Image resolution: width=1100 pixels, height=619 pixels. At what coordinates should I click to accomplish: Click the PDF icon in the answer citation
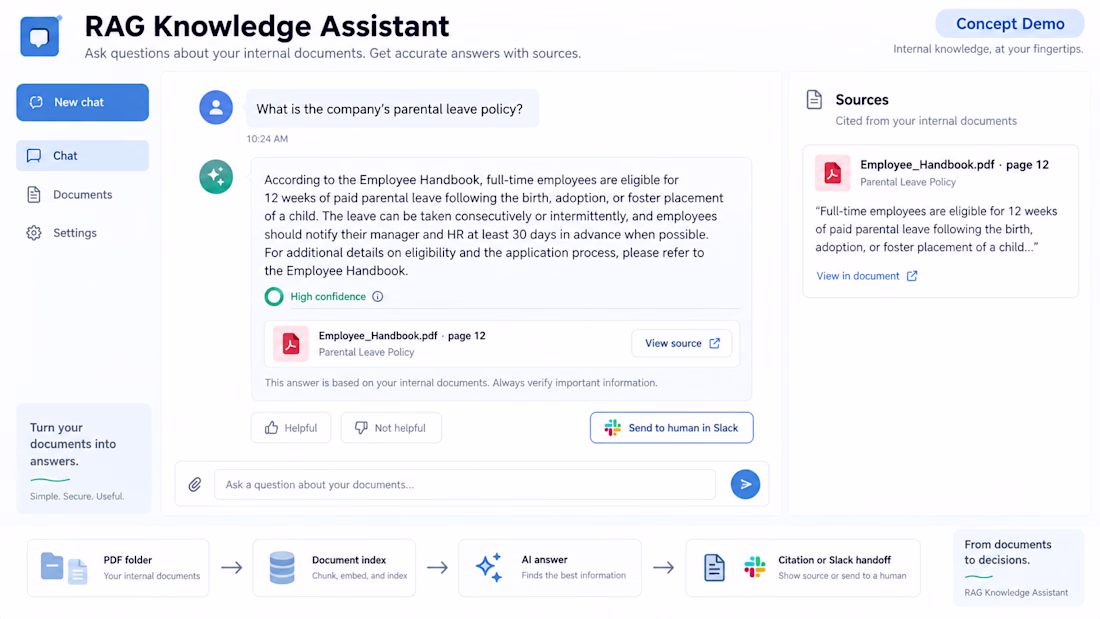click(x=290, y=344)
